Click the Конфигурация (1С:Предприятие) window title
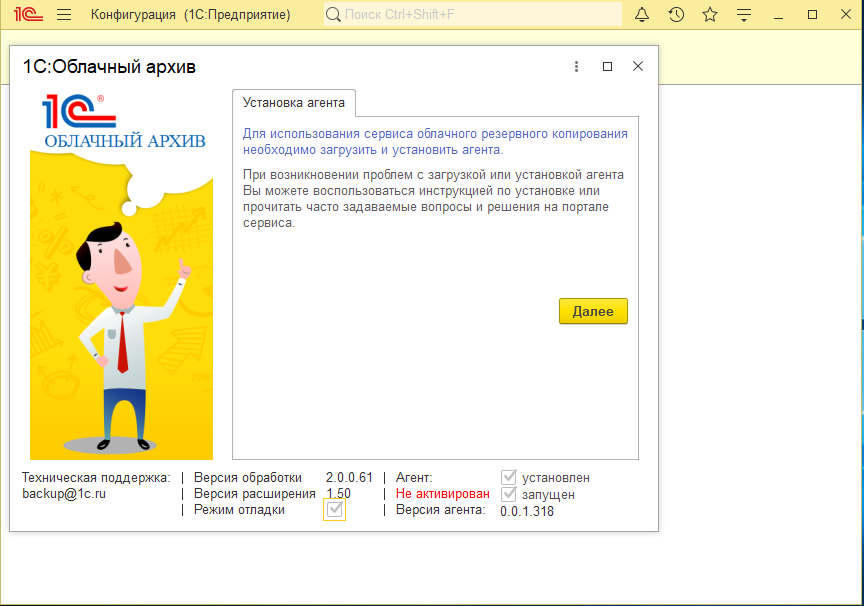Viewport: 864px width, 606px height. coord(191,15)
